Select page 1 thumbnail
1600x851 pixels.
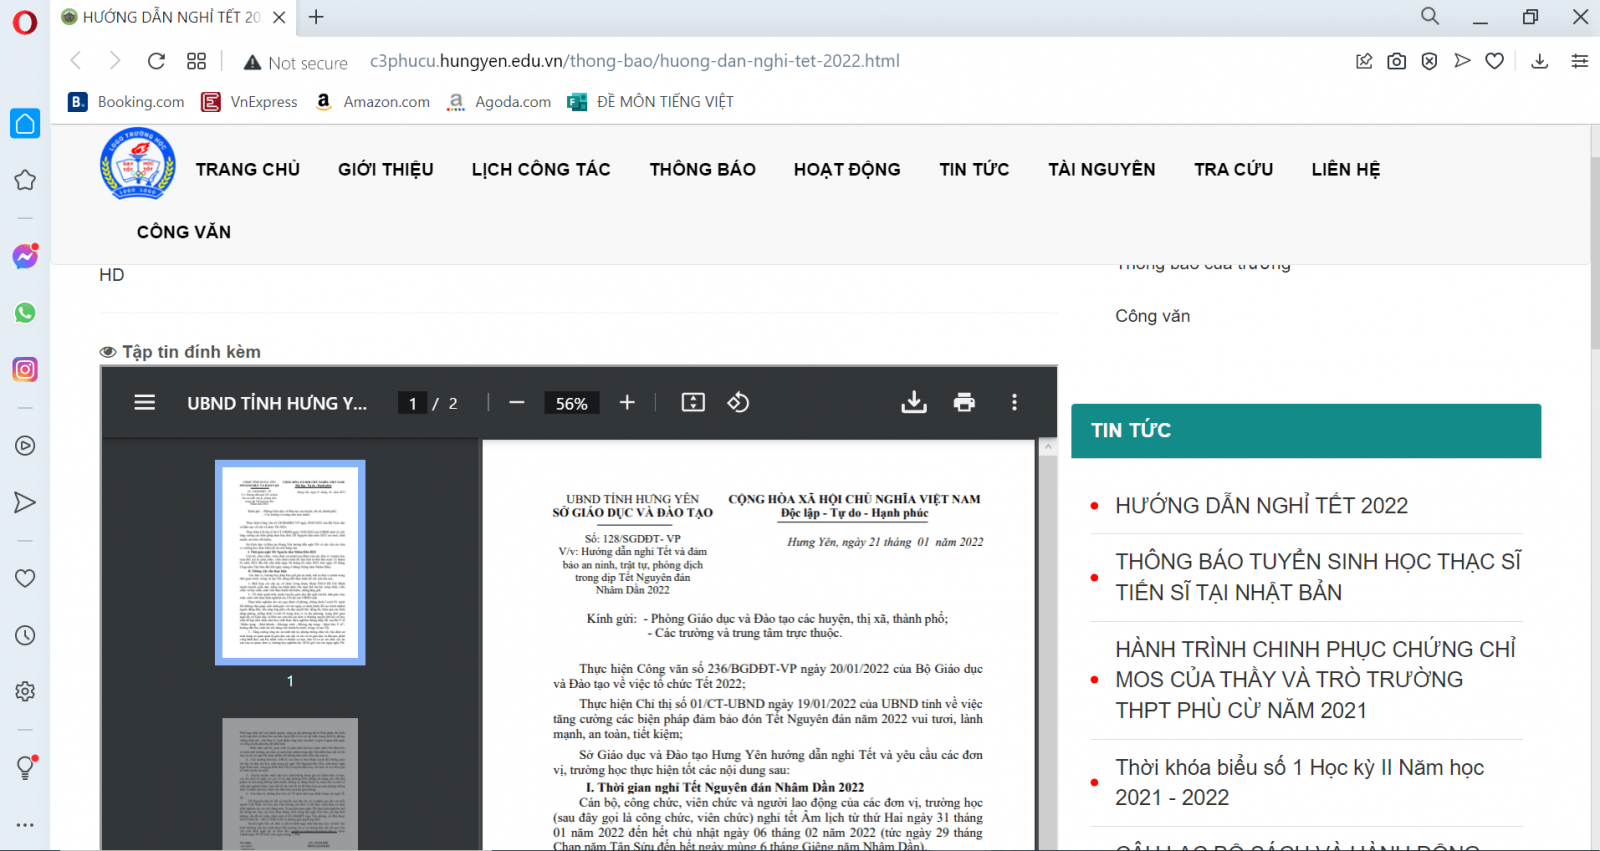(x=290, y=562)
